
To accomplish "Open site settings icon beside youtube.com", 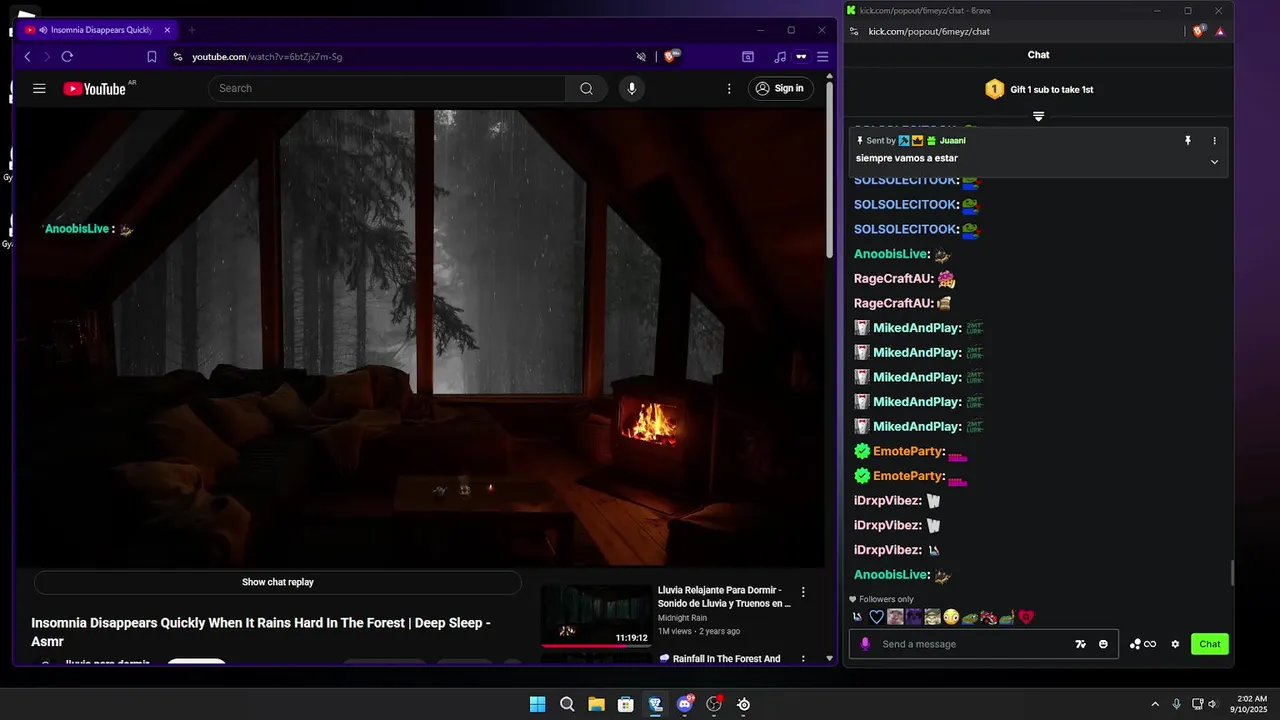I will pyautogui.click(x=178, y=57).
